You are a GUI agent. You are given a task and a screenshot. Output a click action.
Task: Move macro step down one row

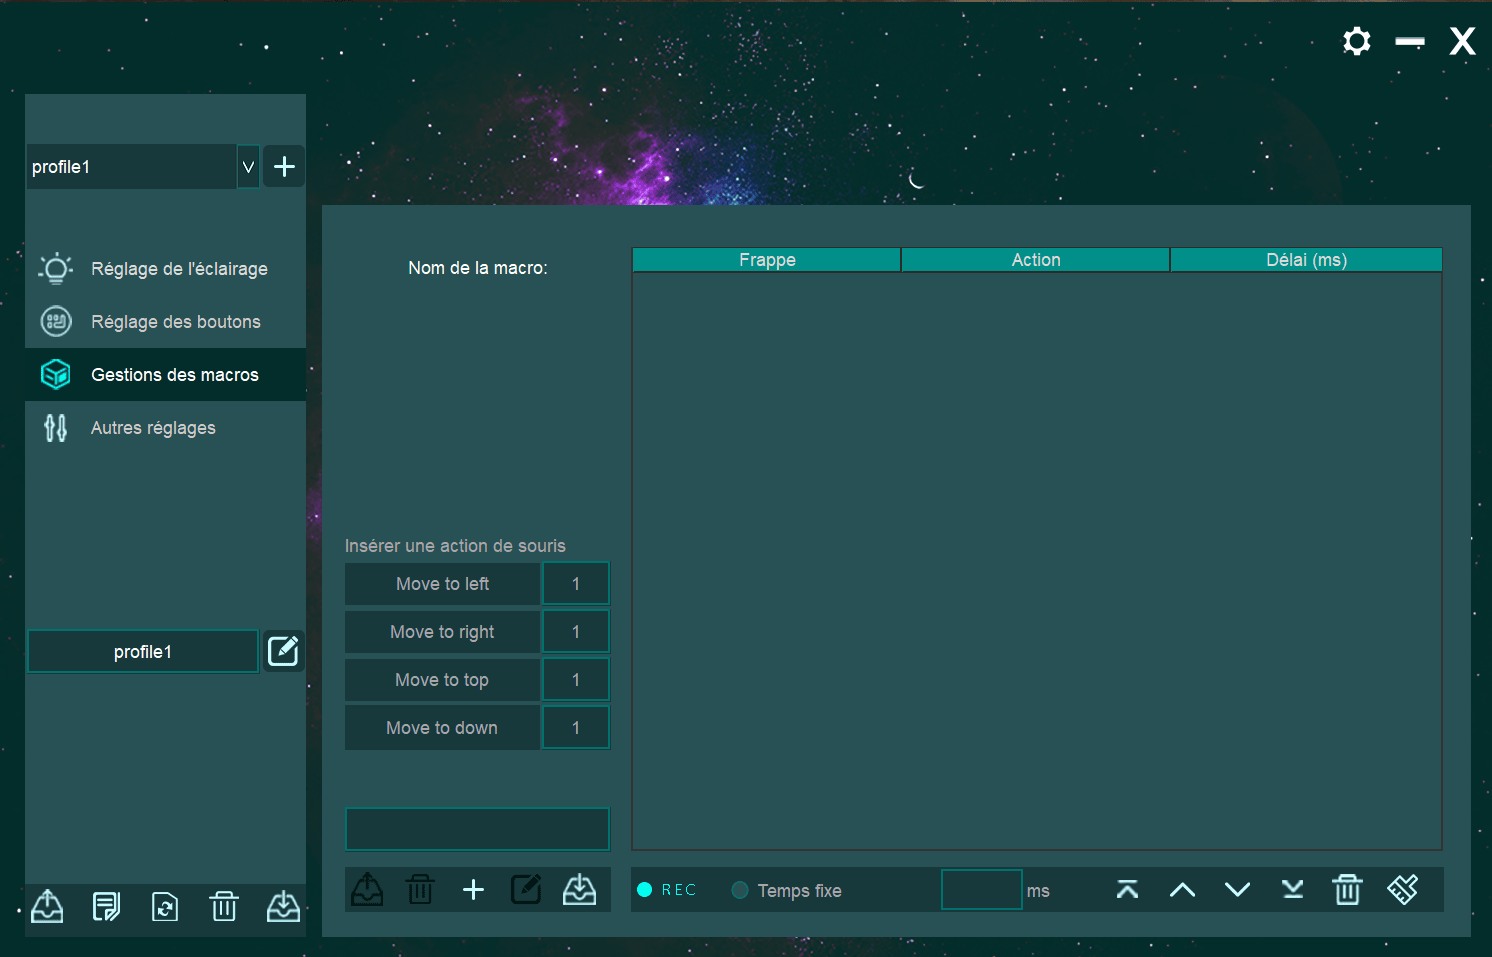point(1237,890)
